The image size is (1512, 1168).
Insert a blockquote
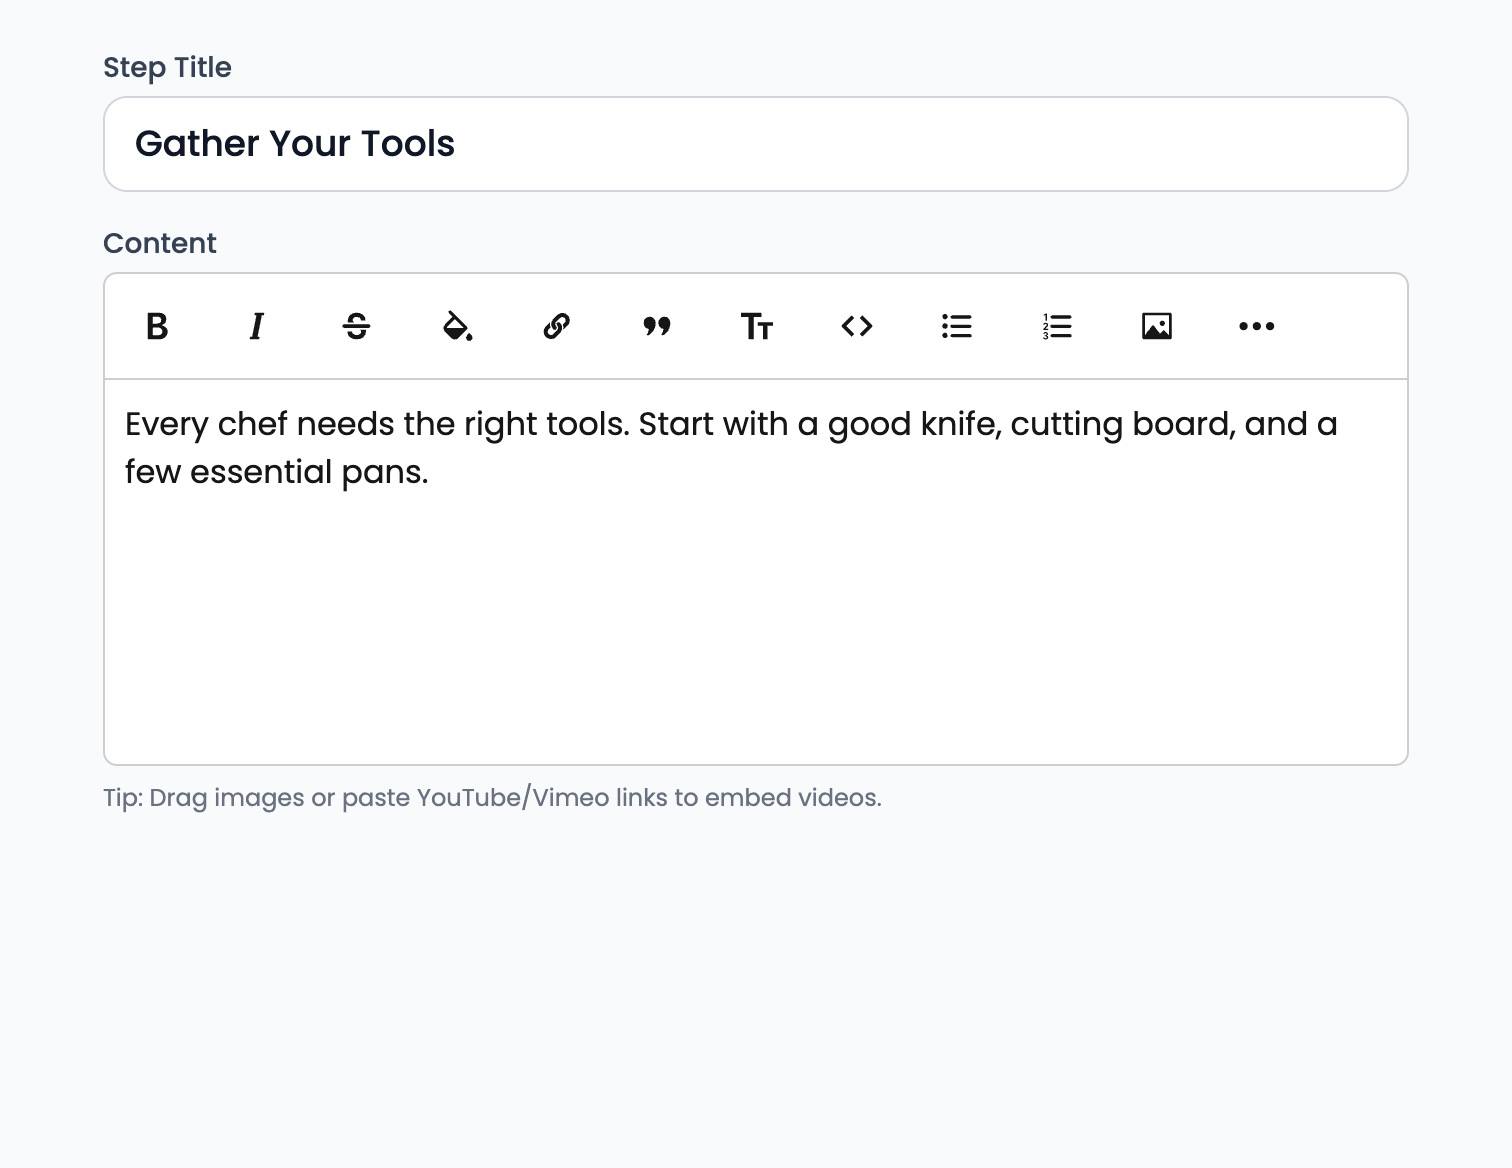pos(656,326)
